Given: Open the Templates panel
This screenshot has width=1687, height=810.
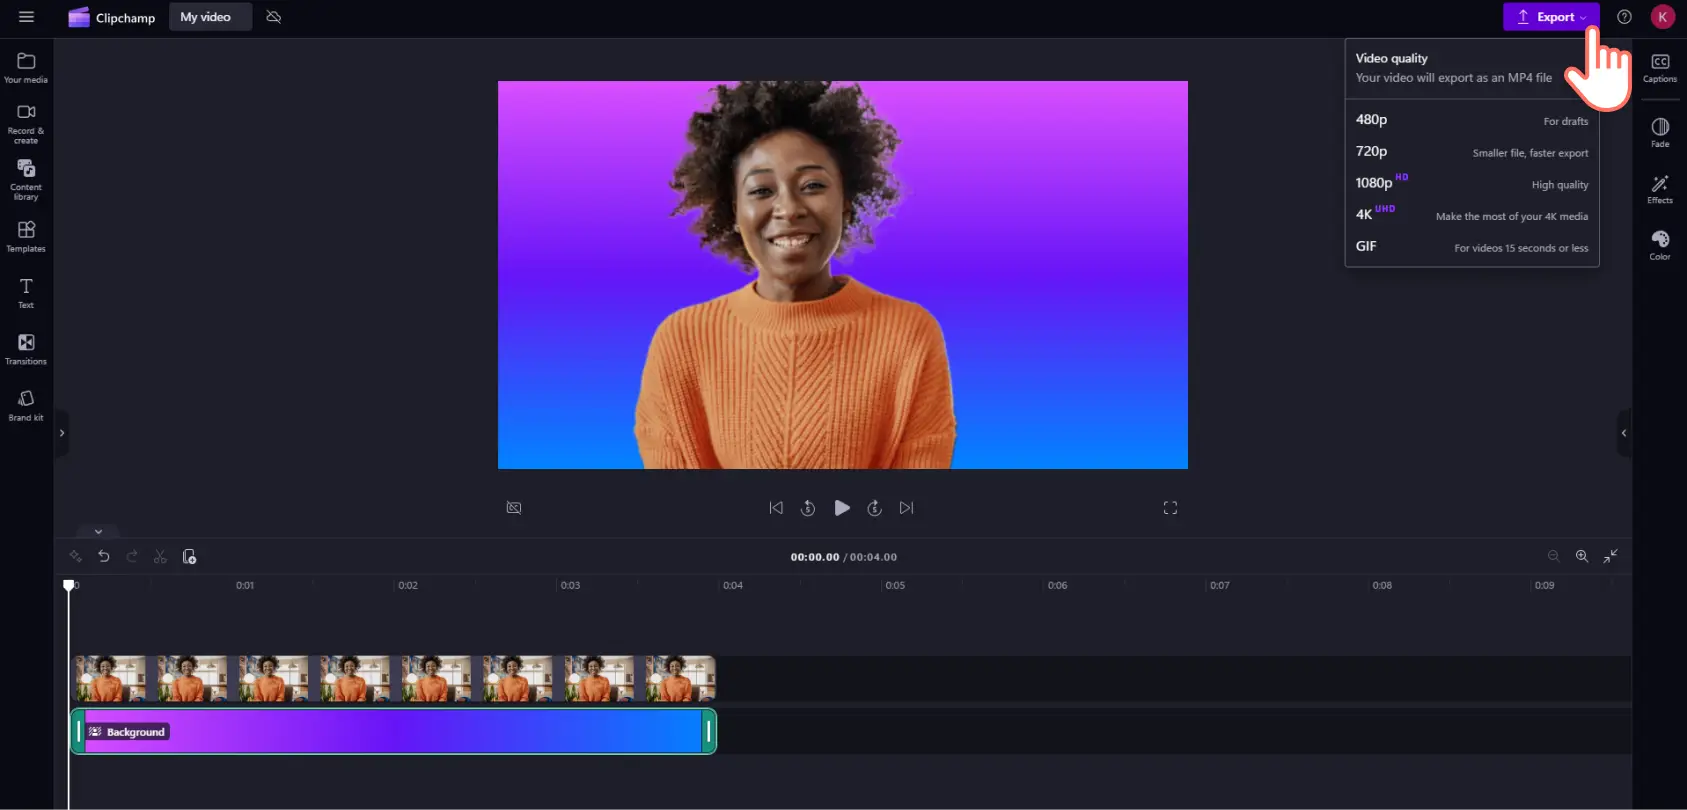Looking at the screenshot, I should coord(26,237).
